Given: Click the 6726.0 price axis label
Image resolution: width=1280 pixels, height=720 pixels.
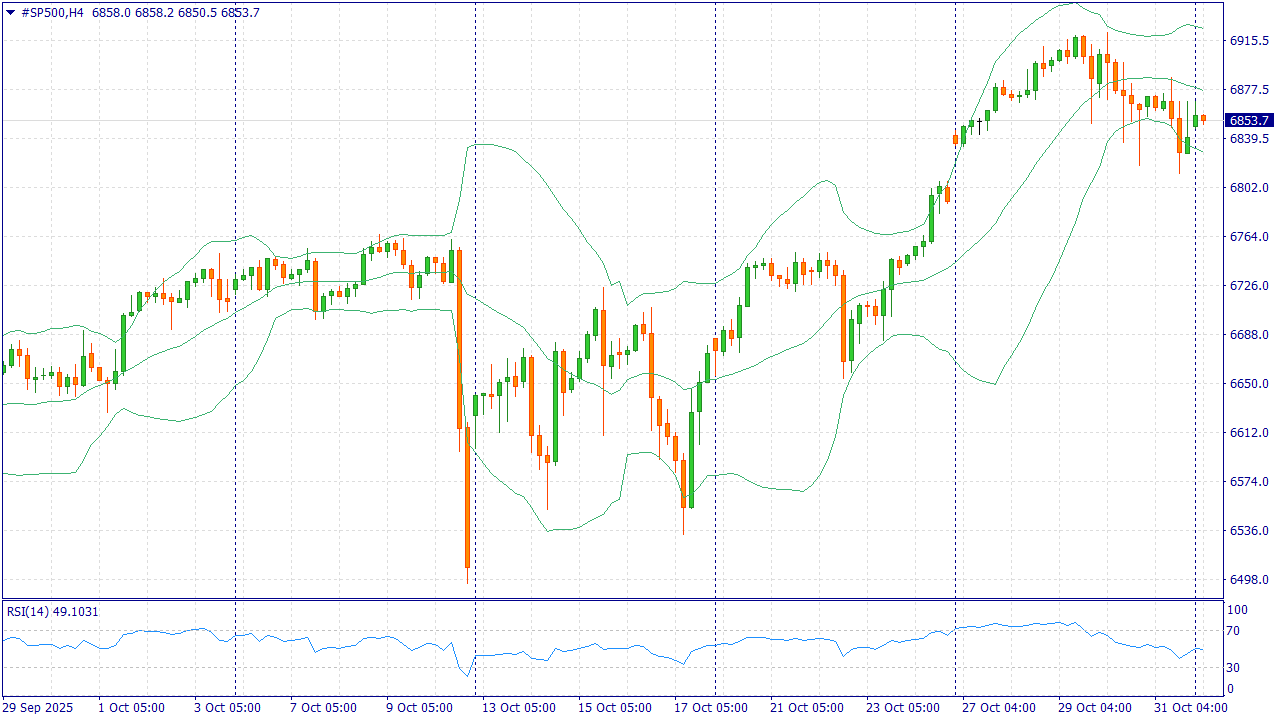Looking at the screenshot, I should (1249, 286).
